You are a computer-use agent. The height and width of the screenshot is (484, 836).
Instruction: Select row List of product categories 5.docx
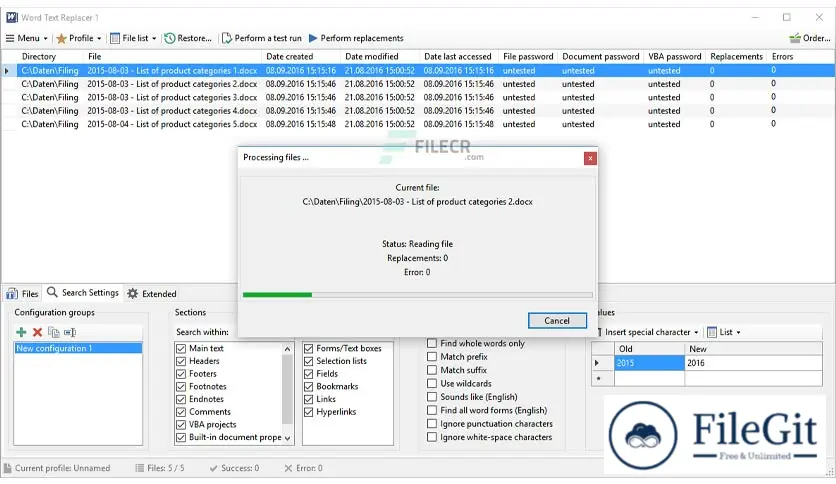[418, 124]
